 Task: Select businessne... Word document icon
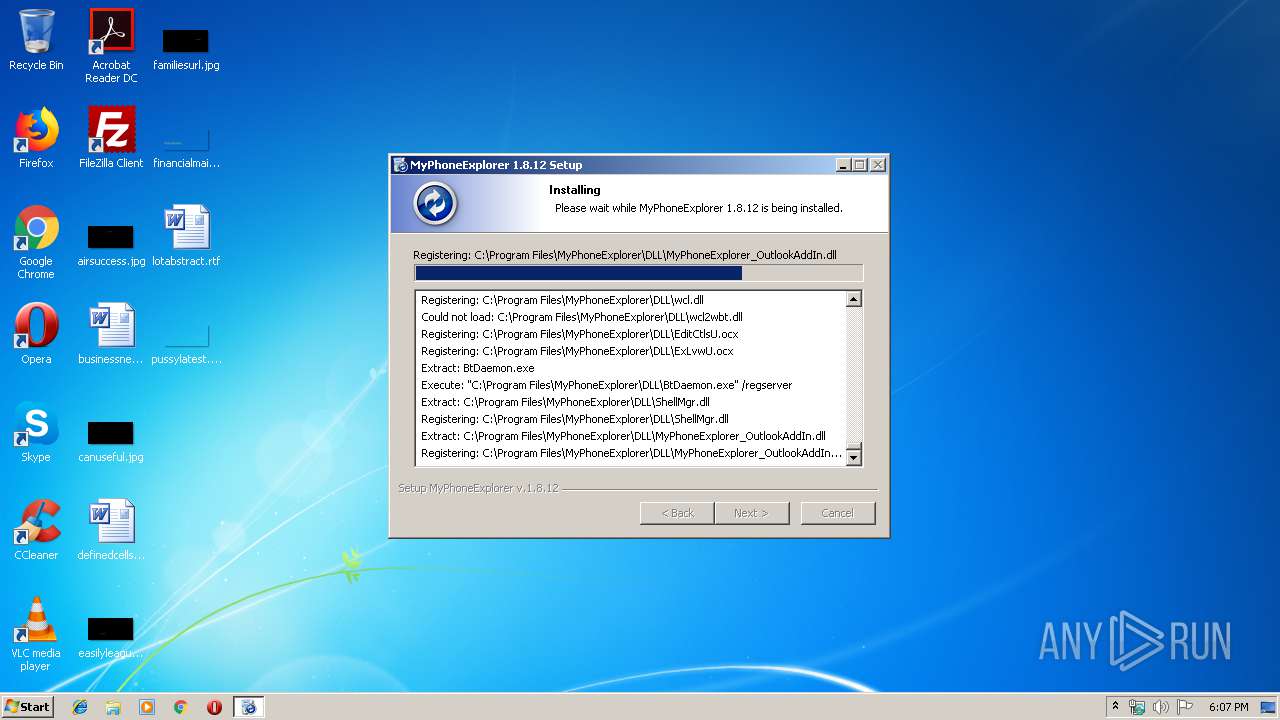point(111,333)
